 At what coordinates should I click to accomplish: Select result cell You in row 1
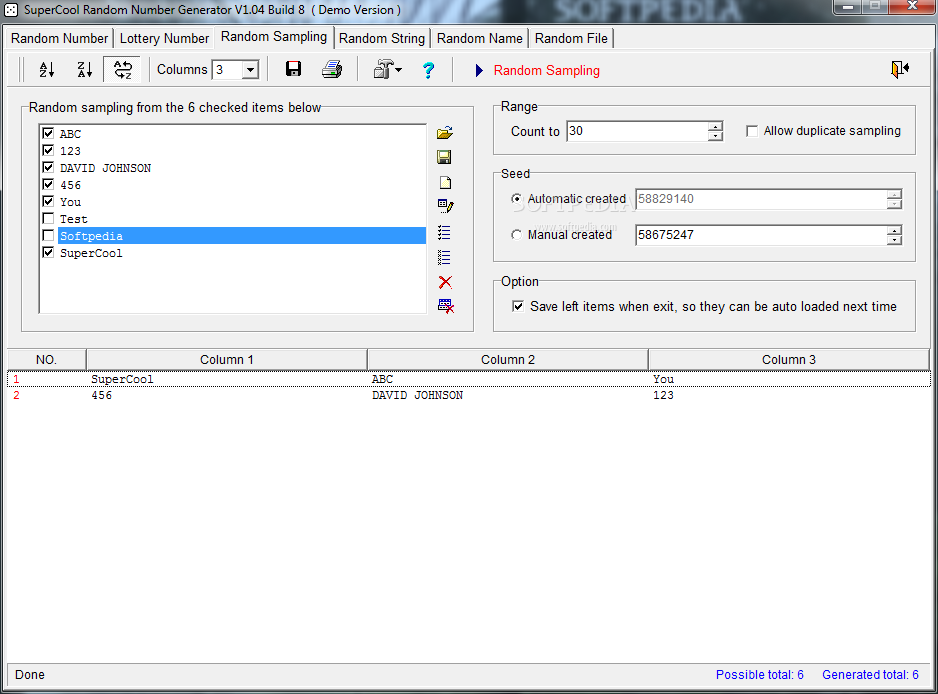tap(663, 379)
